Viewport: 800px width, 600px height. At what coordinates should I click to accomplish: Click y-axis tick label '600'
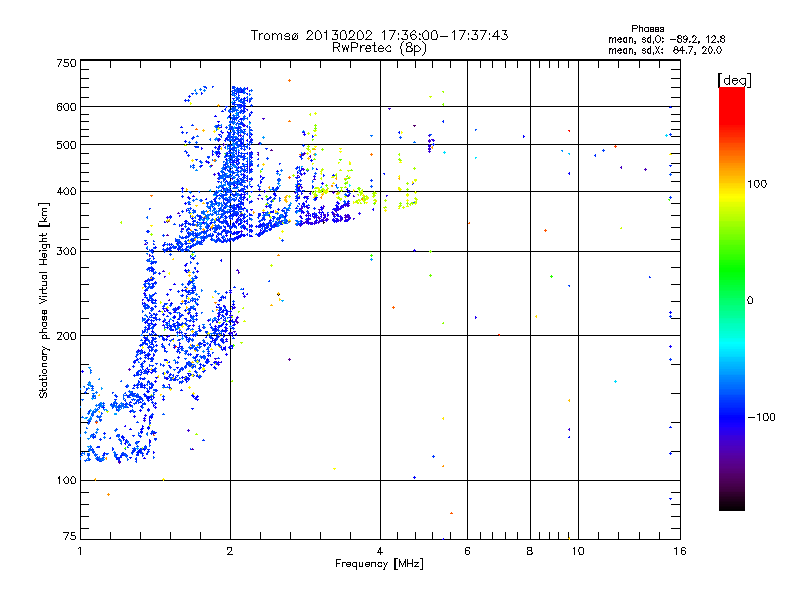pos(66,107)
